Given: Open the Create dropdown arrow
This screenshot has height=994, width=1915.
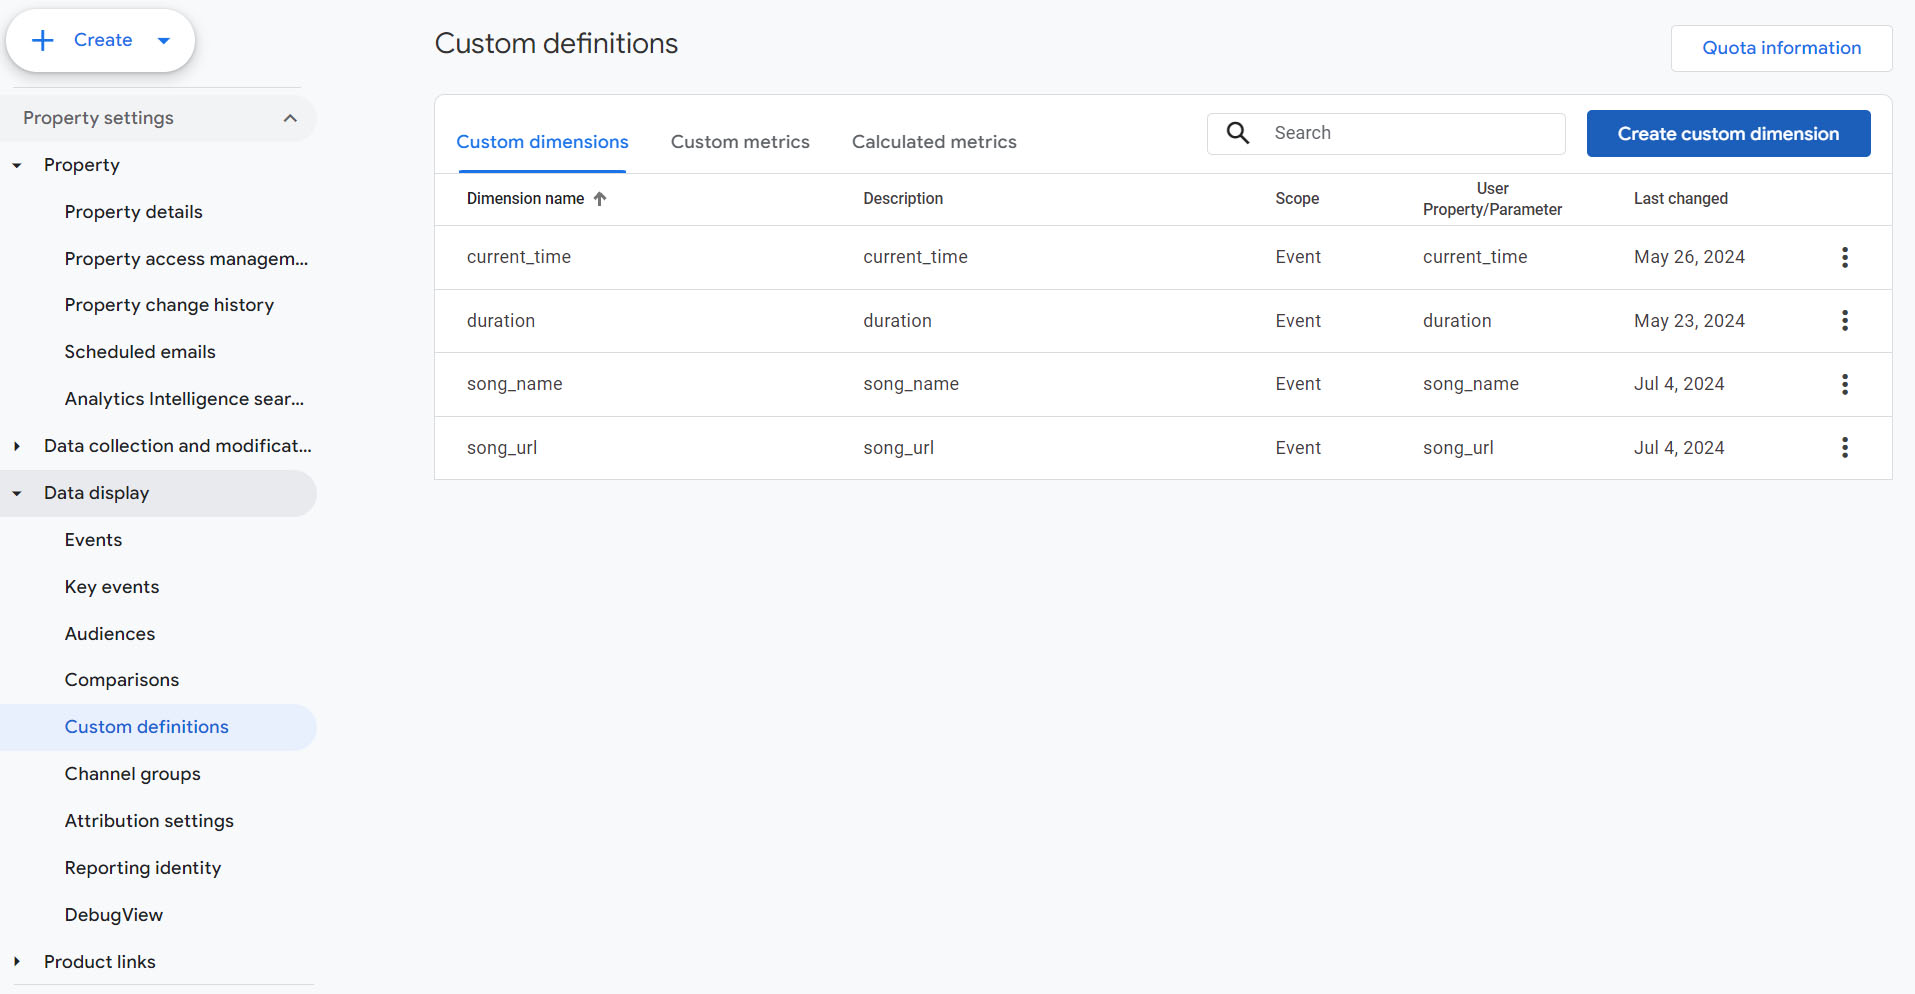Looking at the screenshot, I should click(164, 41).
